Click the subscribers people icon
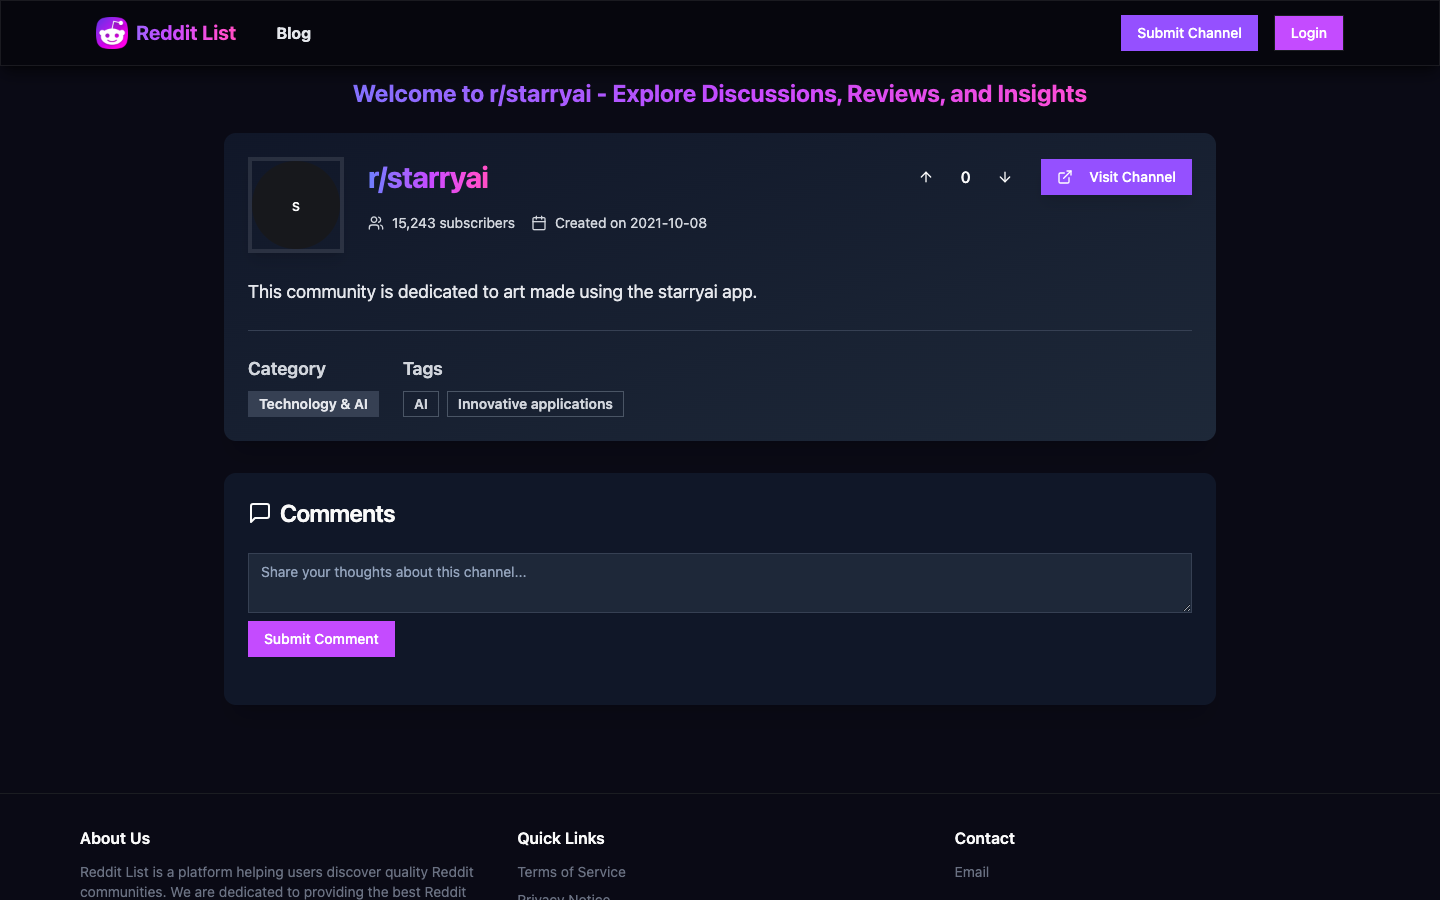1440x900 pixels. [x=376, y=223]
